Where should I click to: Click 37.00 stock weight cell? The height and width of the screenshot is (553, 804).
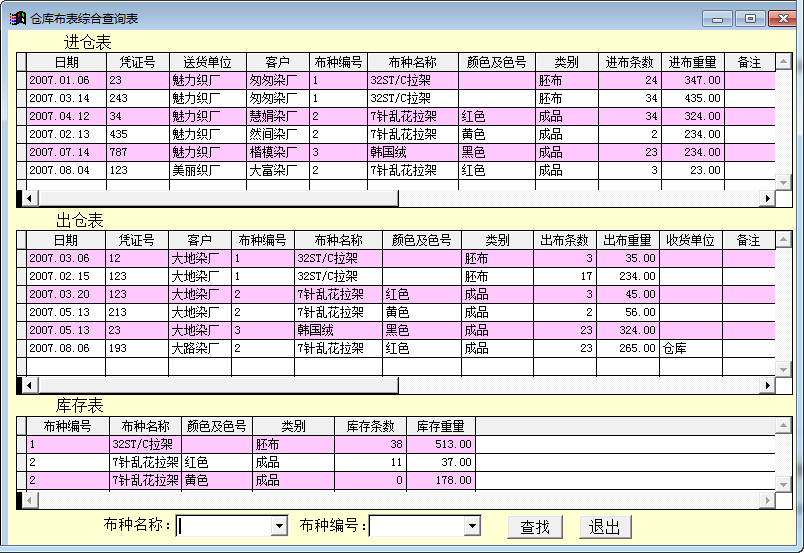(441, 462)
